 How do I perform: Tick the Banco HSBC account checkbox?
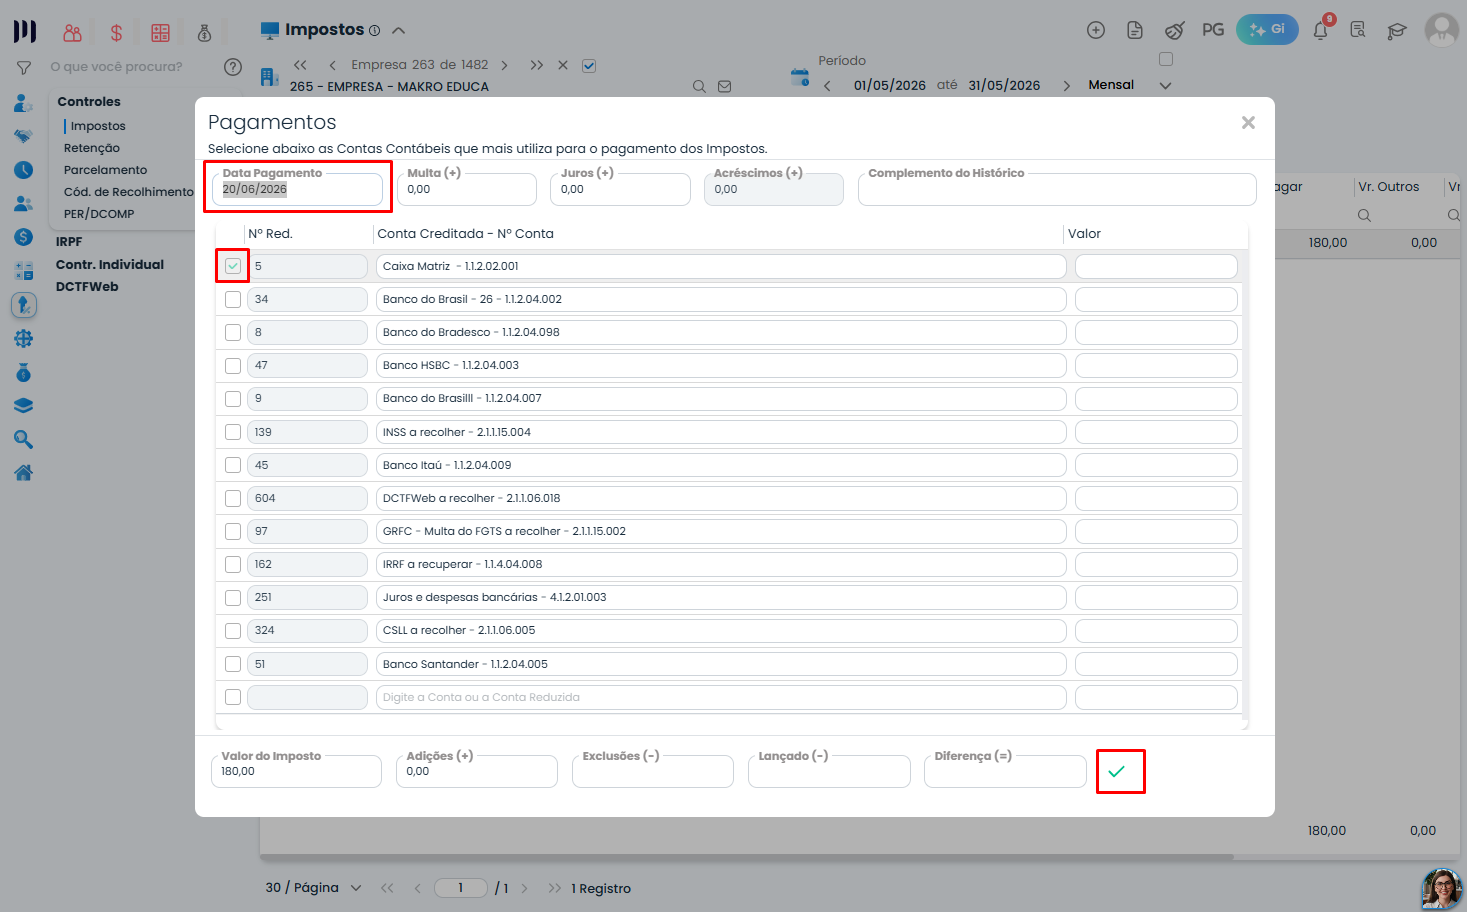[x=233, y=365]
